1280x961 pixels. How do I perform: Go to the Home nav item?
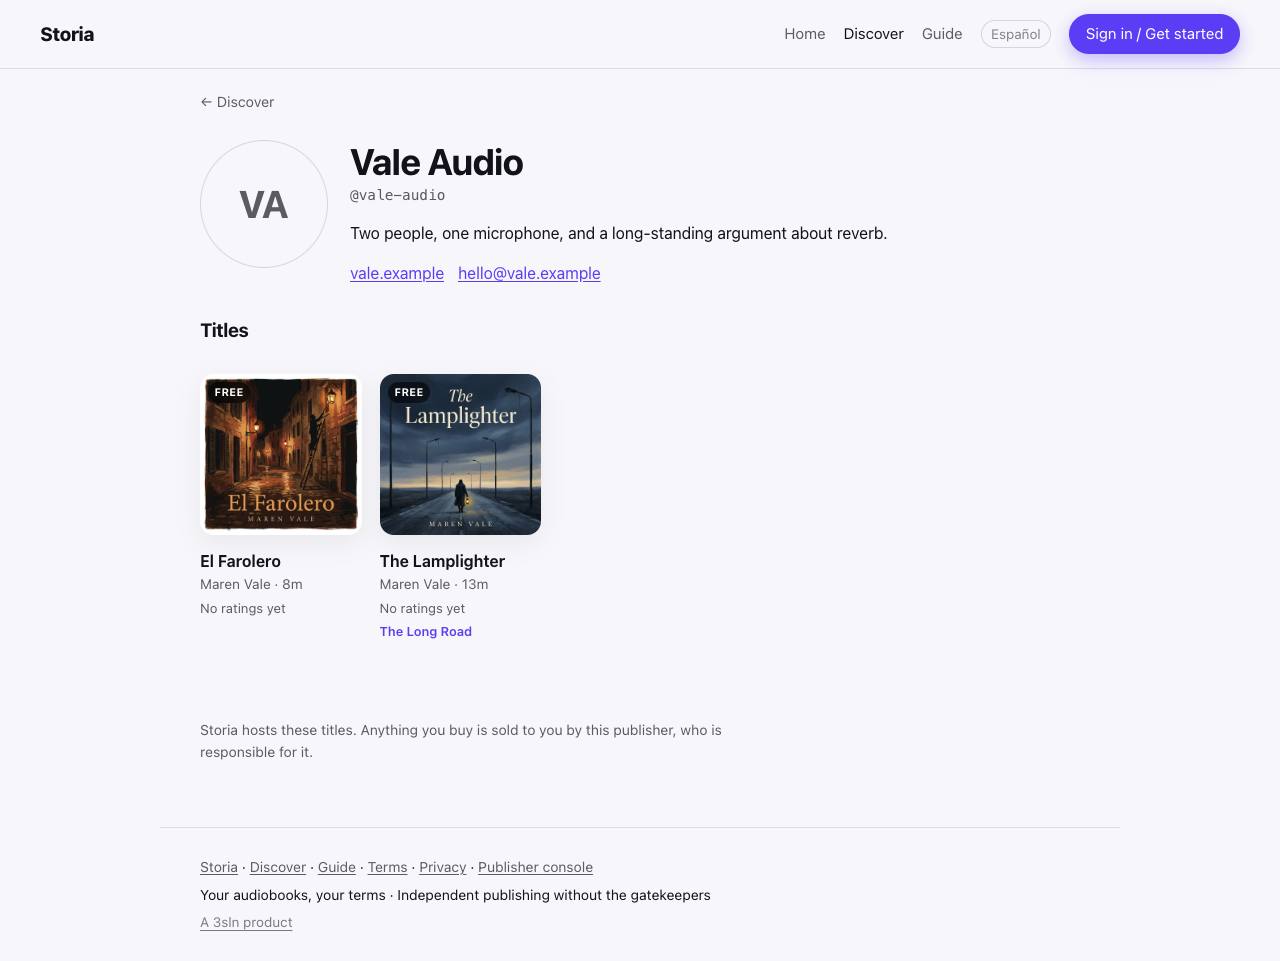(805, 34)
